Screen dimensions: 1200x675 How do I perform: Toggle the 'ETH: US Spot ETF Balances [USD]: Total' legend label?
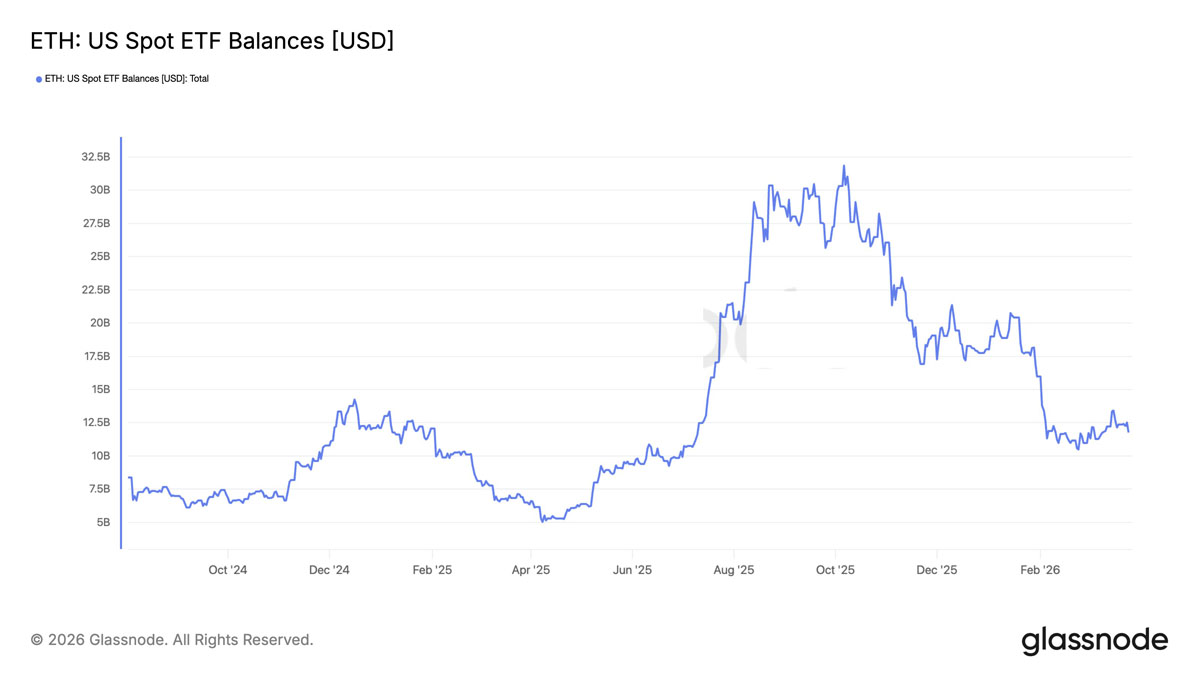[127, 79]
